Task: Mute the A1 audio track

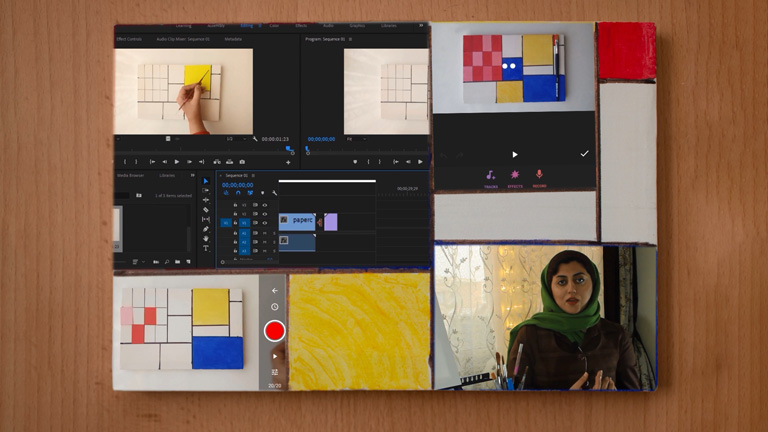Action: 264,233
